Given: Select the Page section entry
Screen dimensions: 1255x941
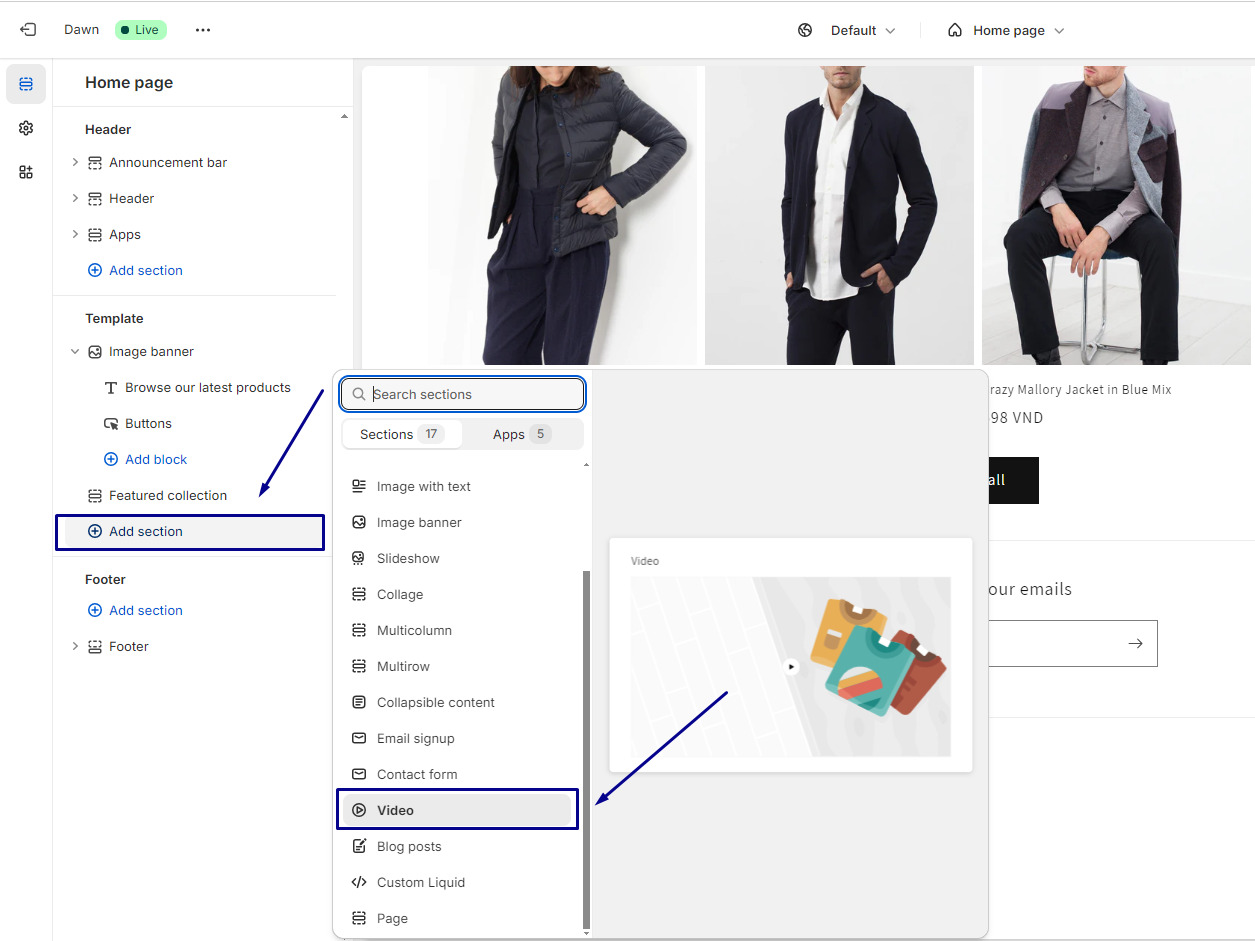Looking at the screenshot, I should coord(457,918).
